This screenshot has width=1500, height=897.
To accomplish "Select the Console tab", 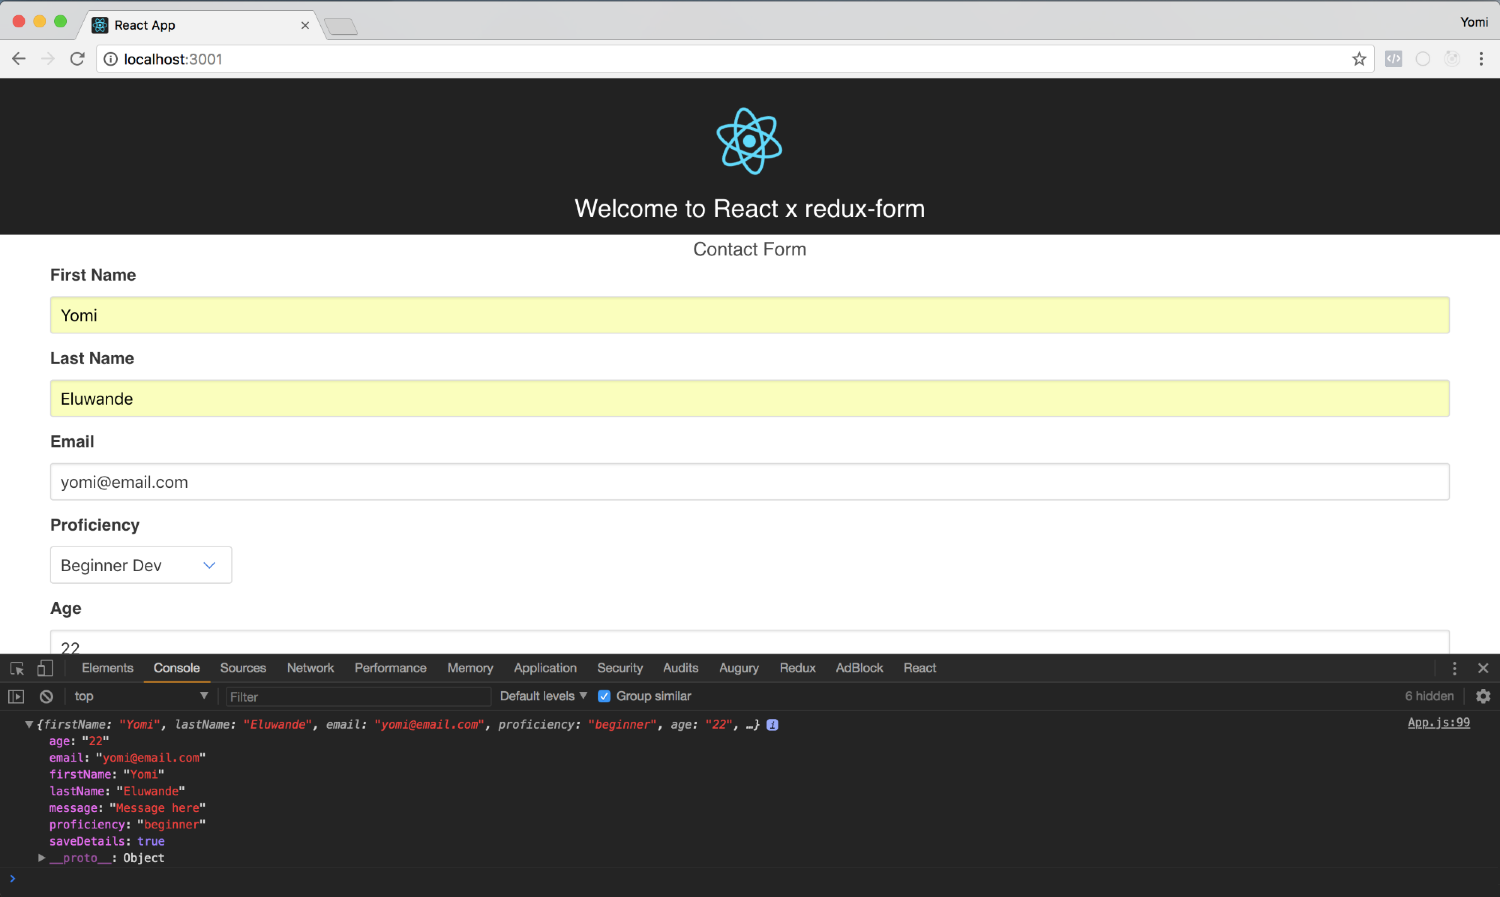I will coord(177,668).
